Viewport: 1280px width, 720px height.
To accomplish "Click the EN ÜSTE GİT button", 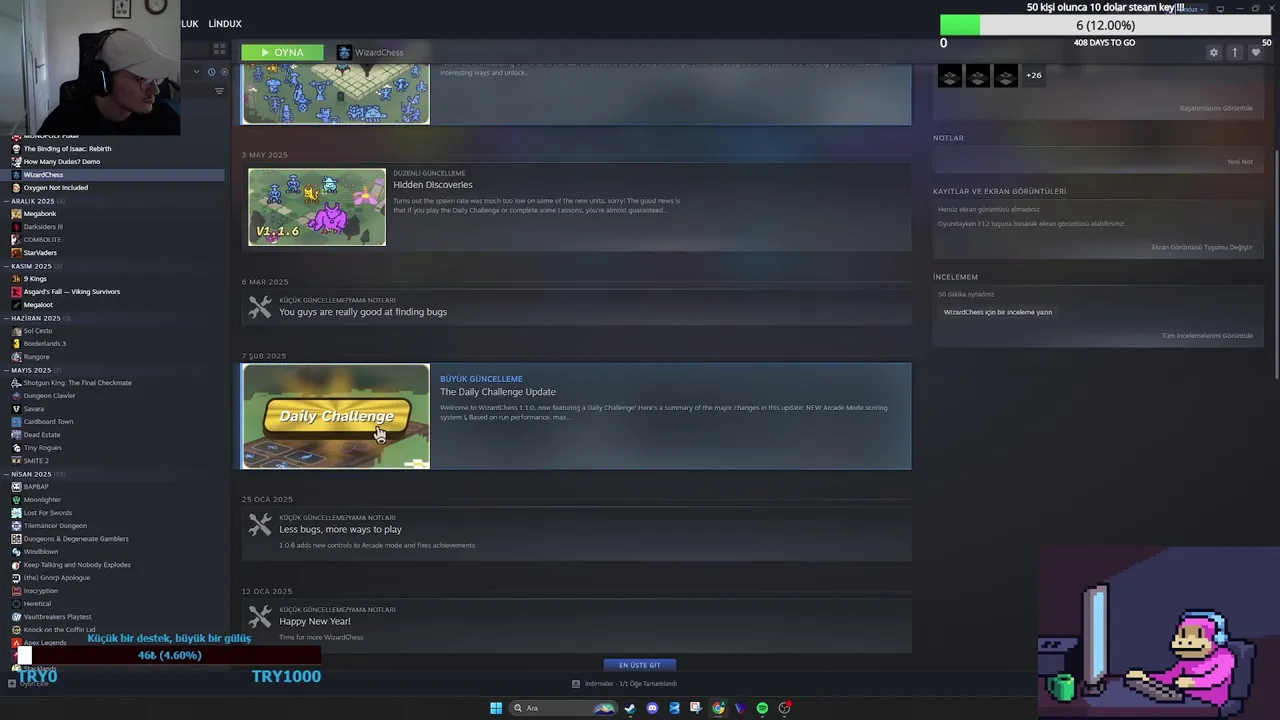I will pos(640,665).
